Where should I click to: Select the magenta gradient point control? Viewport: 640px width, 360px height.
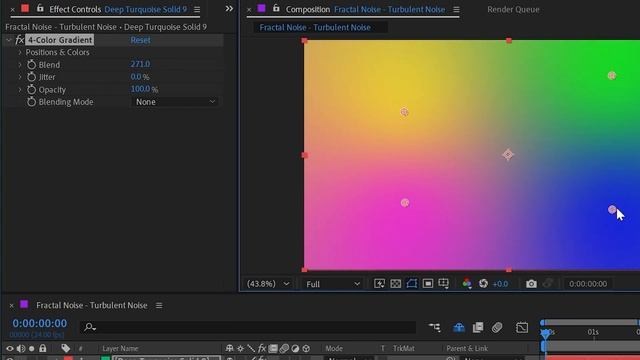[x=404, y=203]
